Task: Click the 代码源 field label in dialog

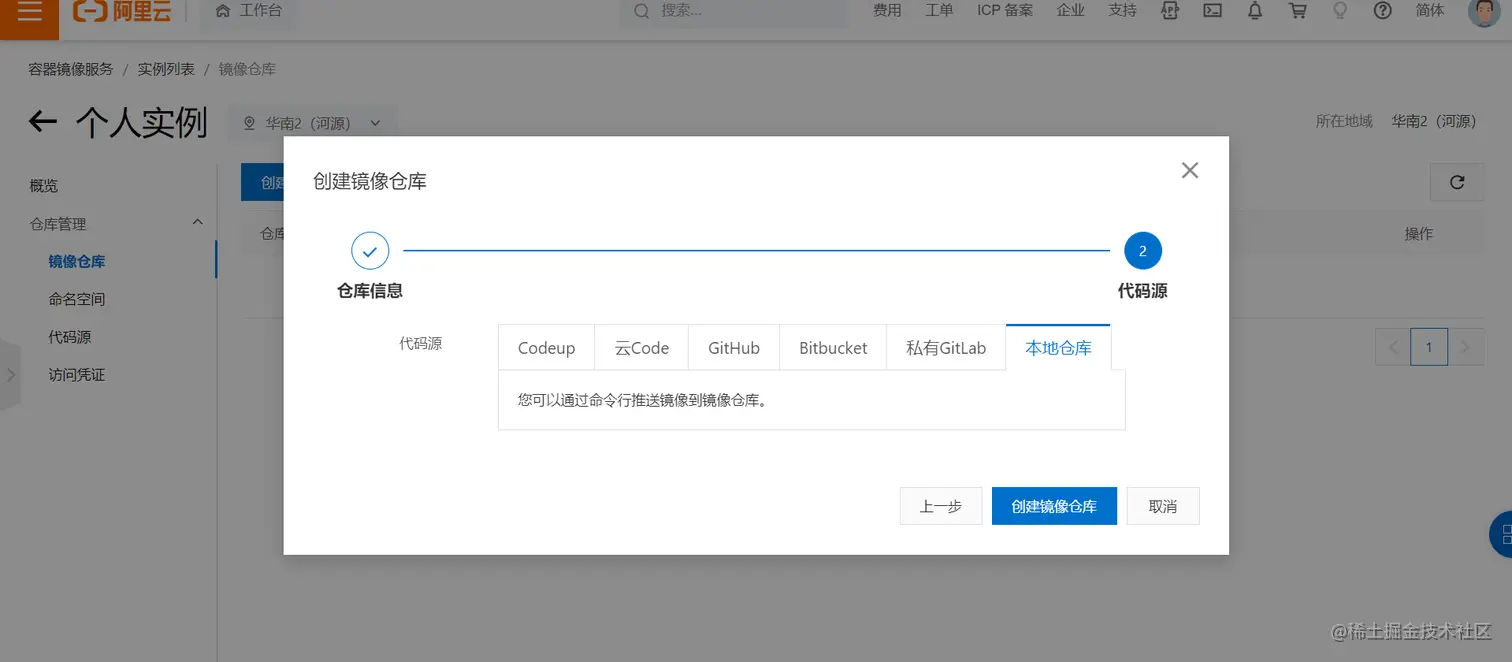Action: (x=420, y=343)
